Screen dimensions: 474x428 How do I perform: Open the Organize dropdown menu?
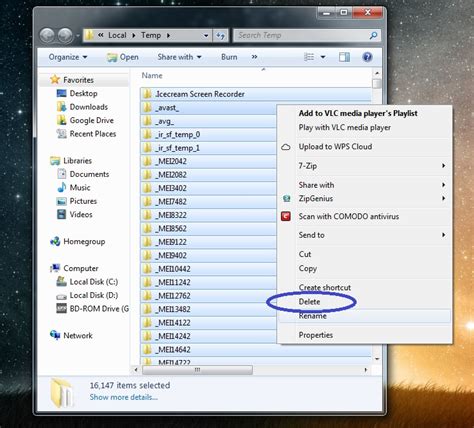pos(68,57)
